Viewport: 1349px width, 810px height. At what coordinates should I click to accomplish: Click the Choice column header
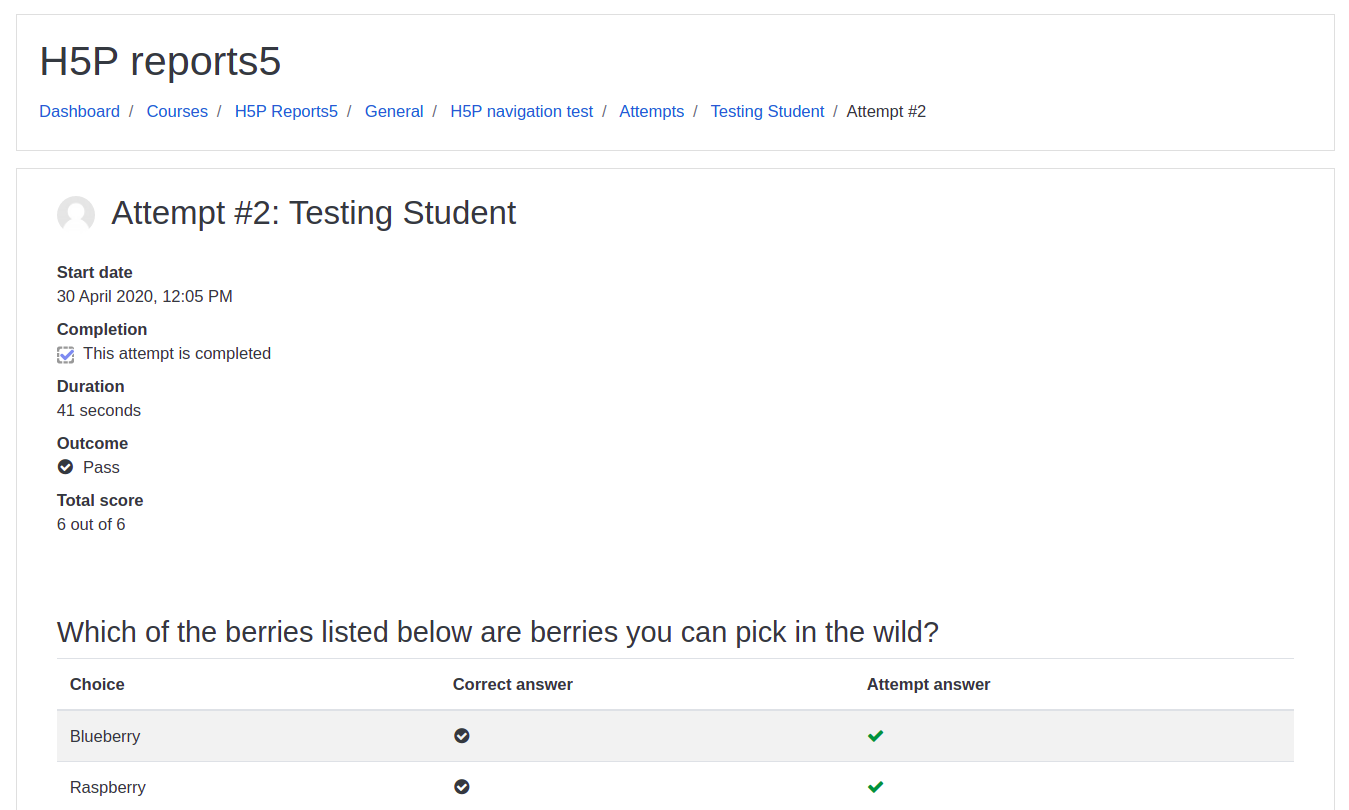click(x=97, y=685)
